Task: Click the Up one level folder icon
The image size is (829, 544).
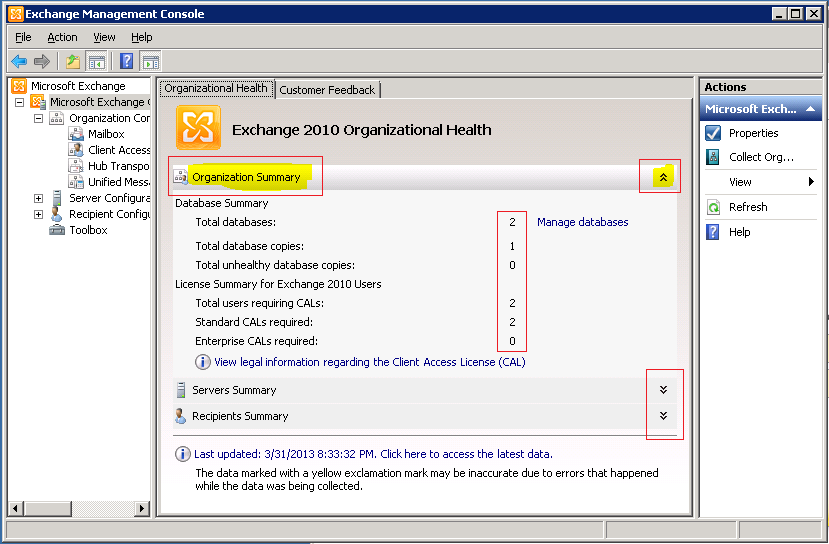Action: click(73, 62)
